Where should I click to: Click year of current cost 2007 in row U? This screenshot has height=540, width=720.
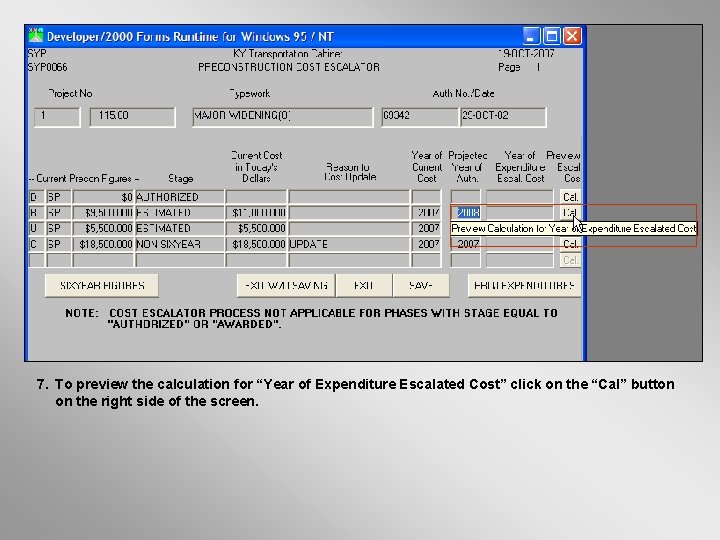coord(427,228)
